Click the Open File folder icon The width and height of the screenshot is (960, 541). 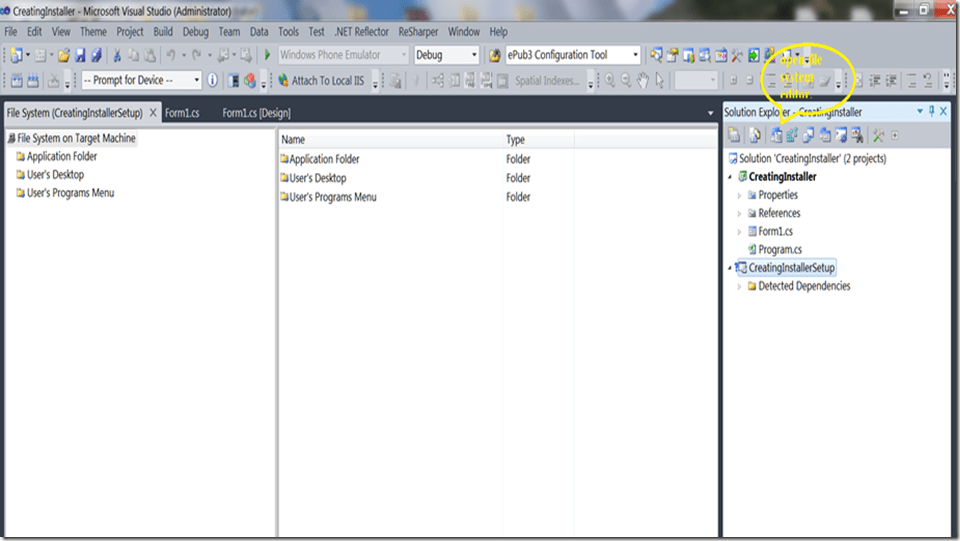(x=64, y=56)
